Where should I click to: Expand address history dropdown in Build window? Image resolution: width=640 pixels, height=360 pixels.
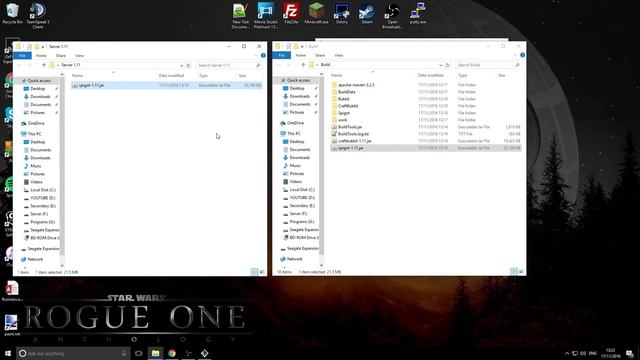[x=440, y=65]
